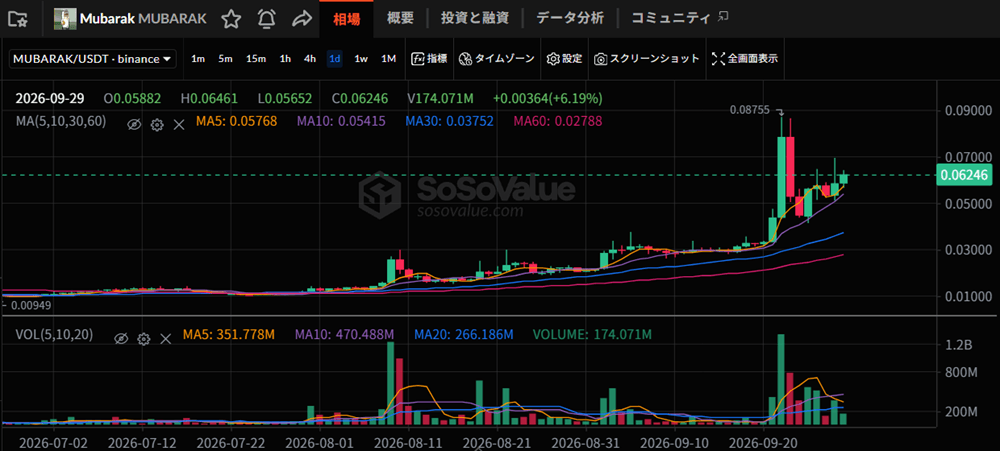This screenshot has height=451, width=1000.
Task: Click the 2026-08-11 date axis label
Action: click(408, 442)
